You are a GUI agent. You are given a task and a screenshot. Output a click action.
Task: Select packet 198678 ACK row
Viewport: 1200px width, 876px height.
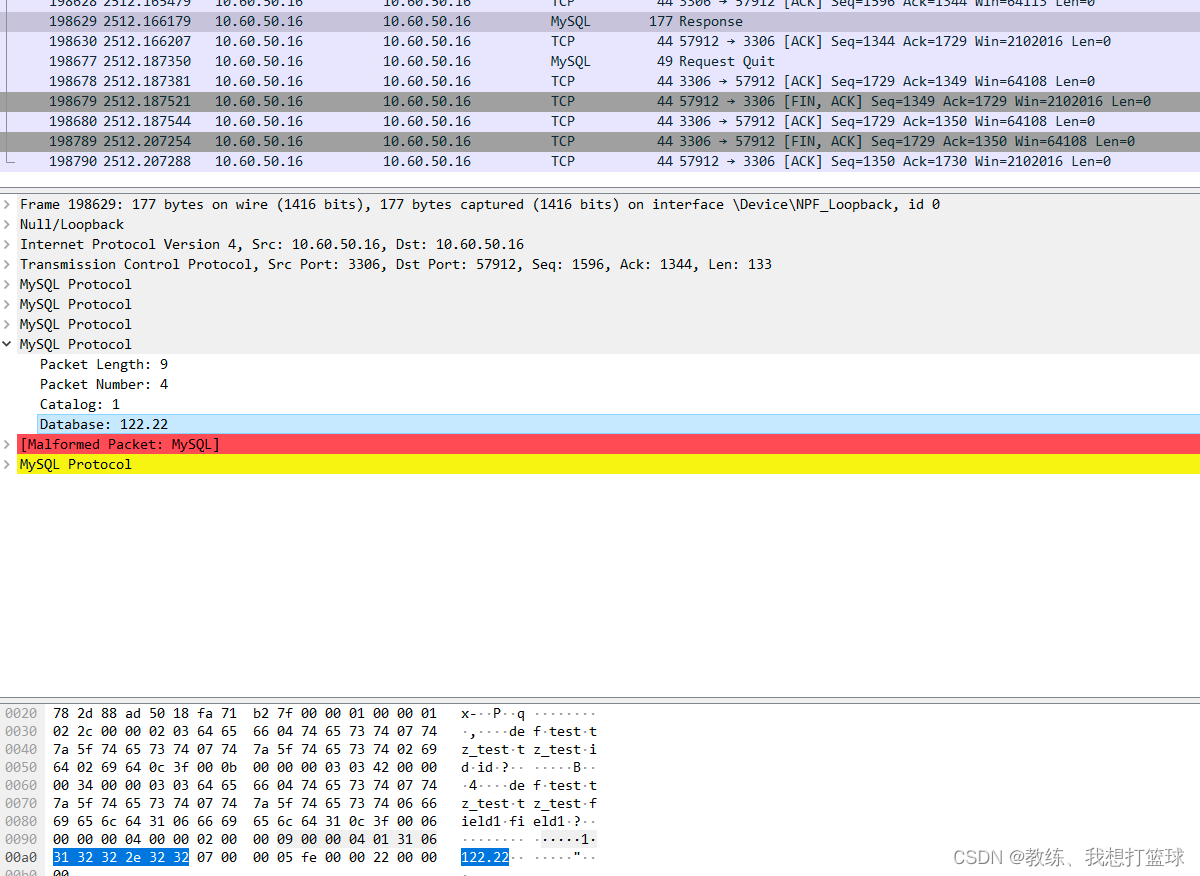[x=600, y=81]
